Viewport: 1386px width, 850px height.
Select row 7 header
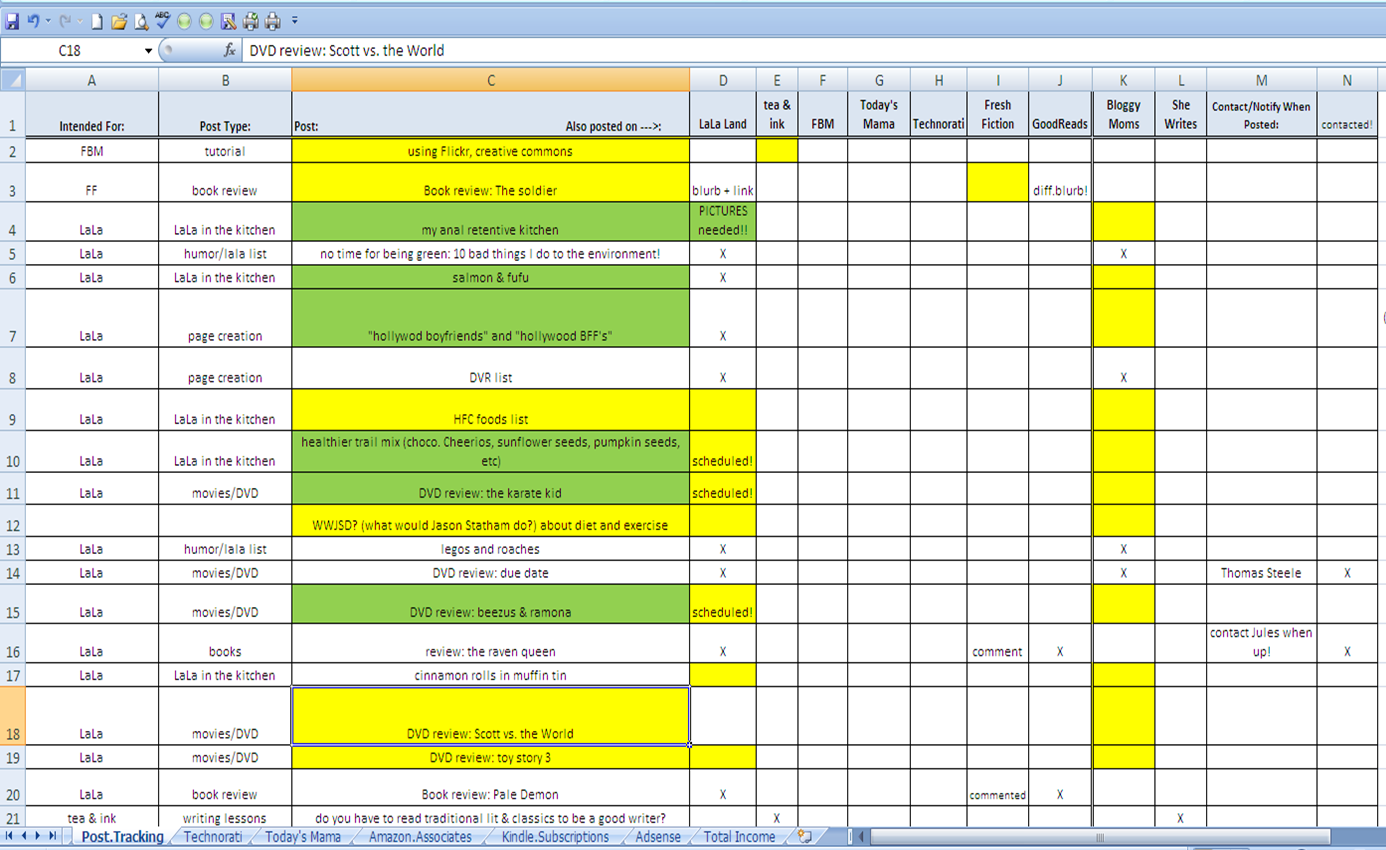[x=12, y=319]
